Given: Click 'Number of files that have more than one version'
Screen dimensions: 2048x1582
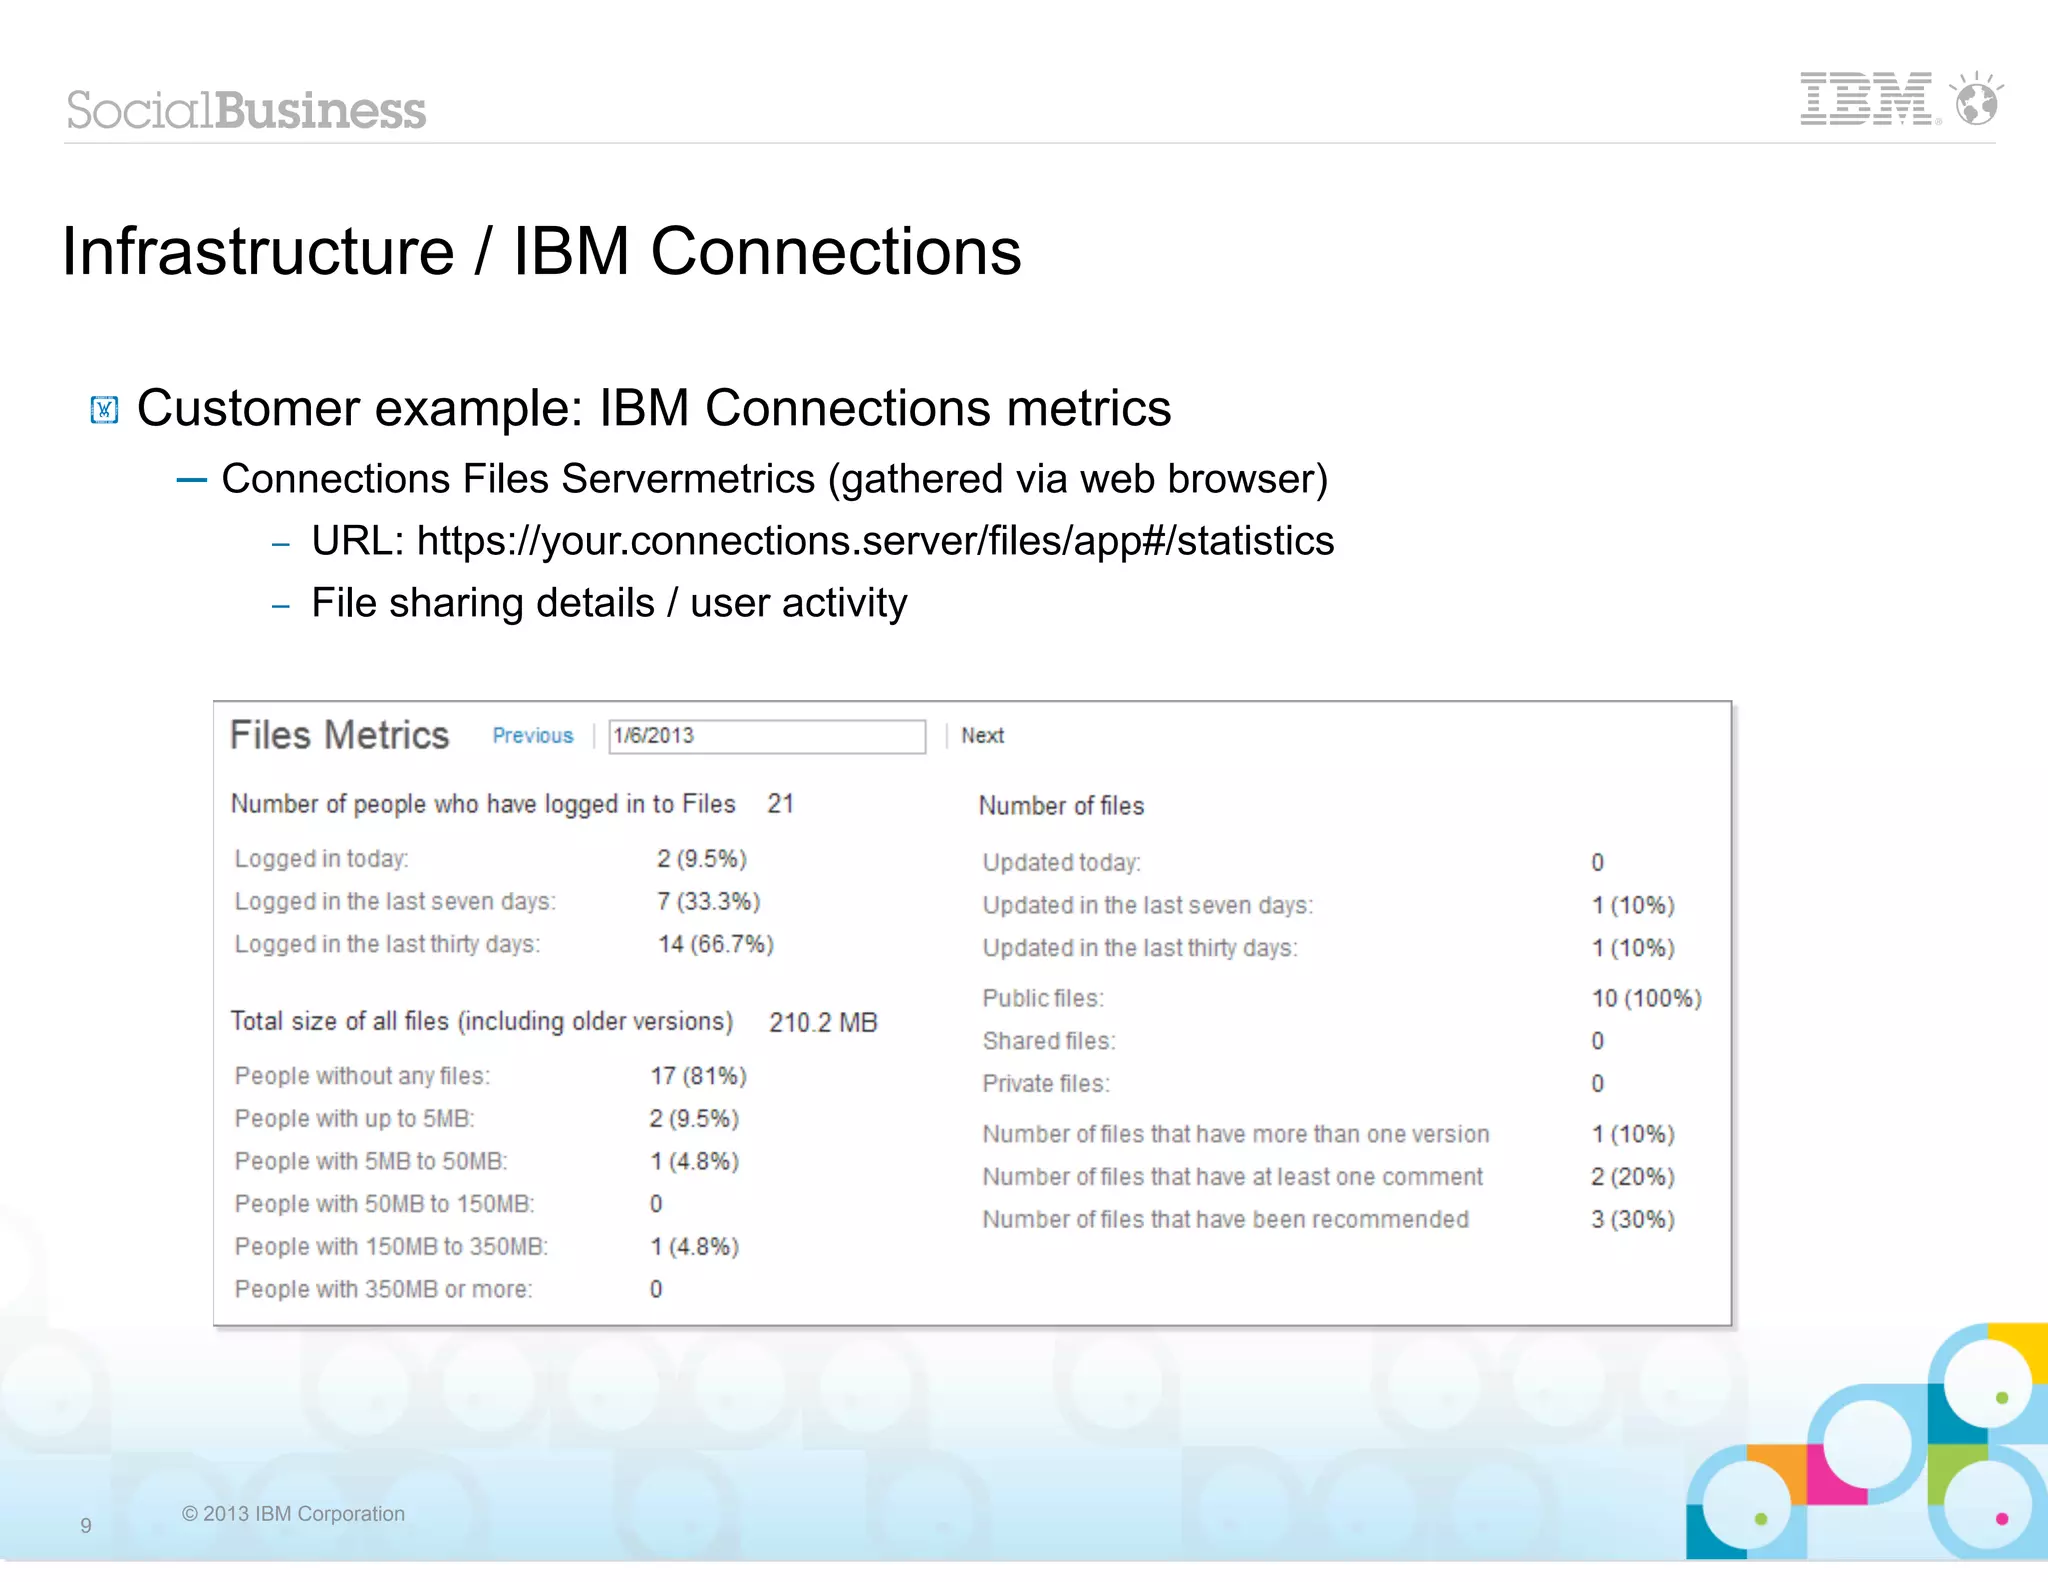Looking at the screenshot, I should click(1235, 1135).
